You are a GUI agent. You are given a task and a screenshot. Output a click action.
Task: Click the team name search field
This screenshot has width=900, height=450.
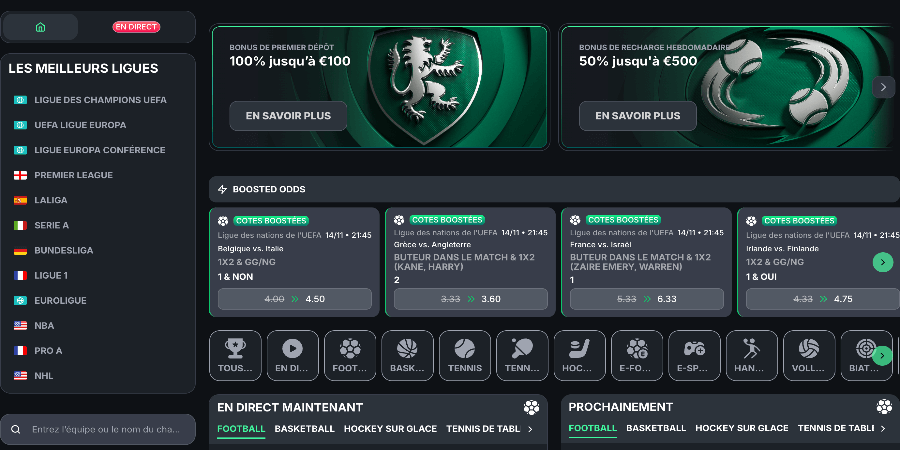click(x=98, y=429)
